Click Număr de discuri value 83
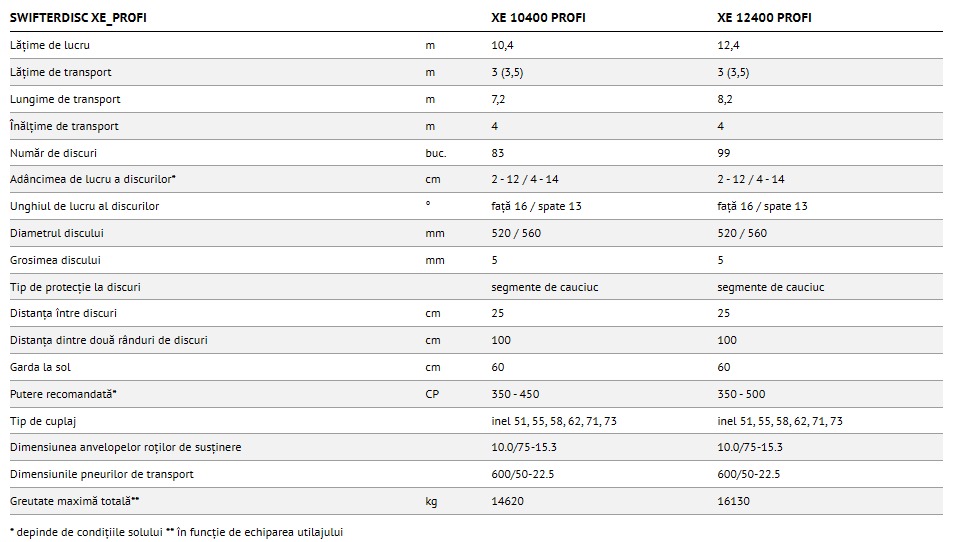962x542 pixels. [498, 153]
